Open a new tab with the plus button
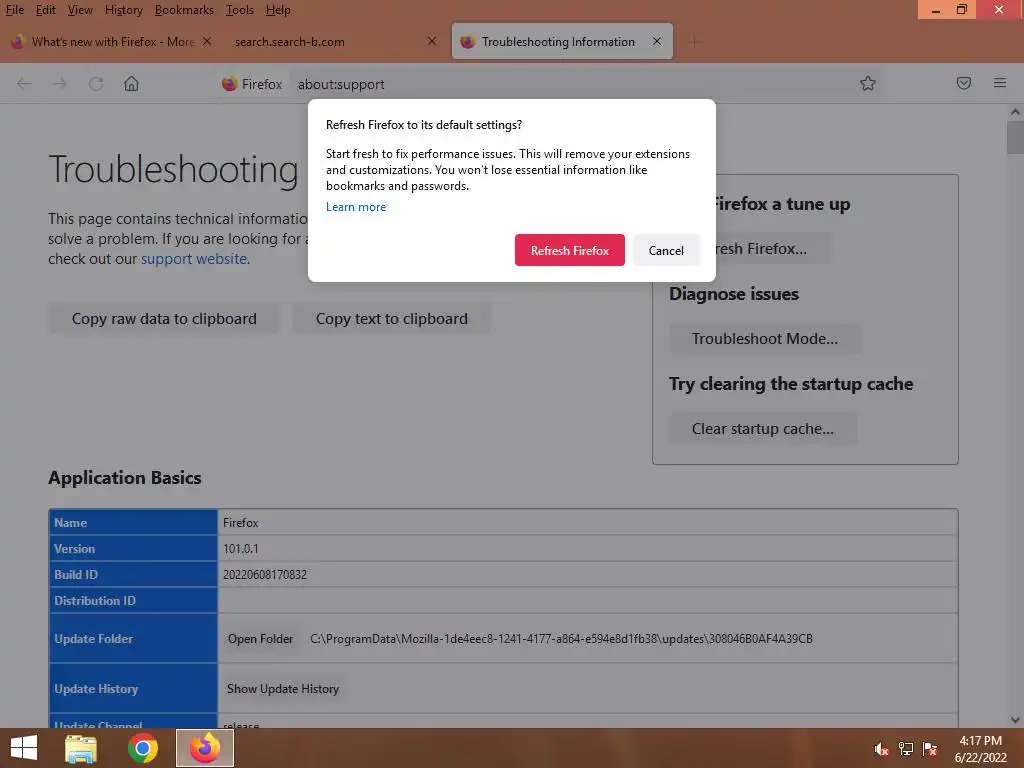 694,42
